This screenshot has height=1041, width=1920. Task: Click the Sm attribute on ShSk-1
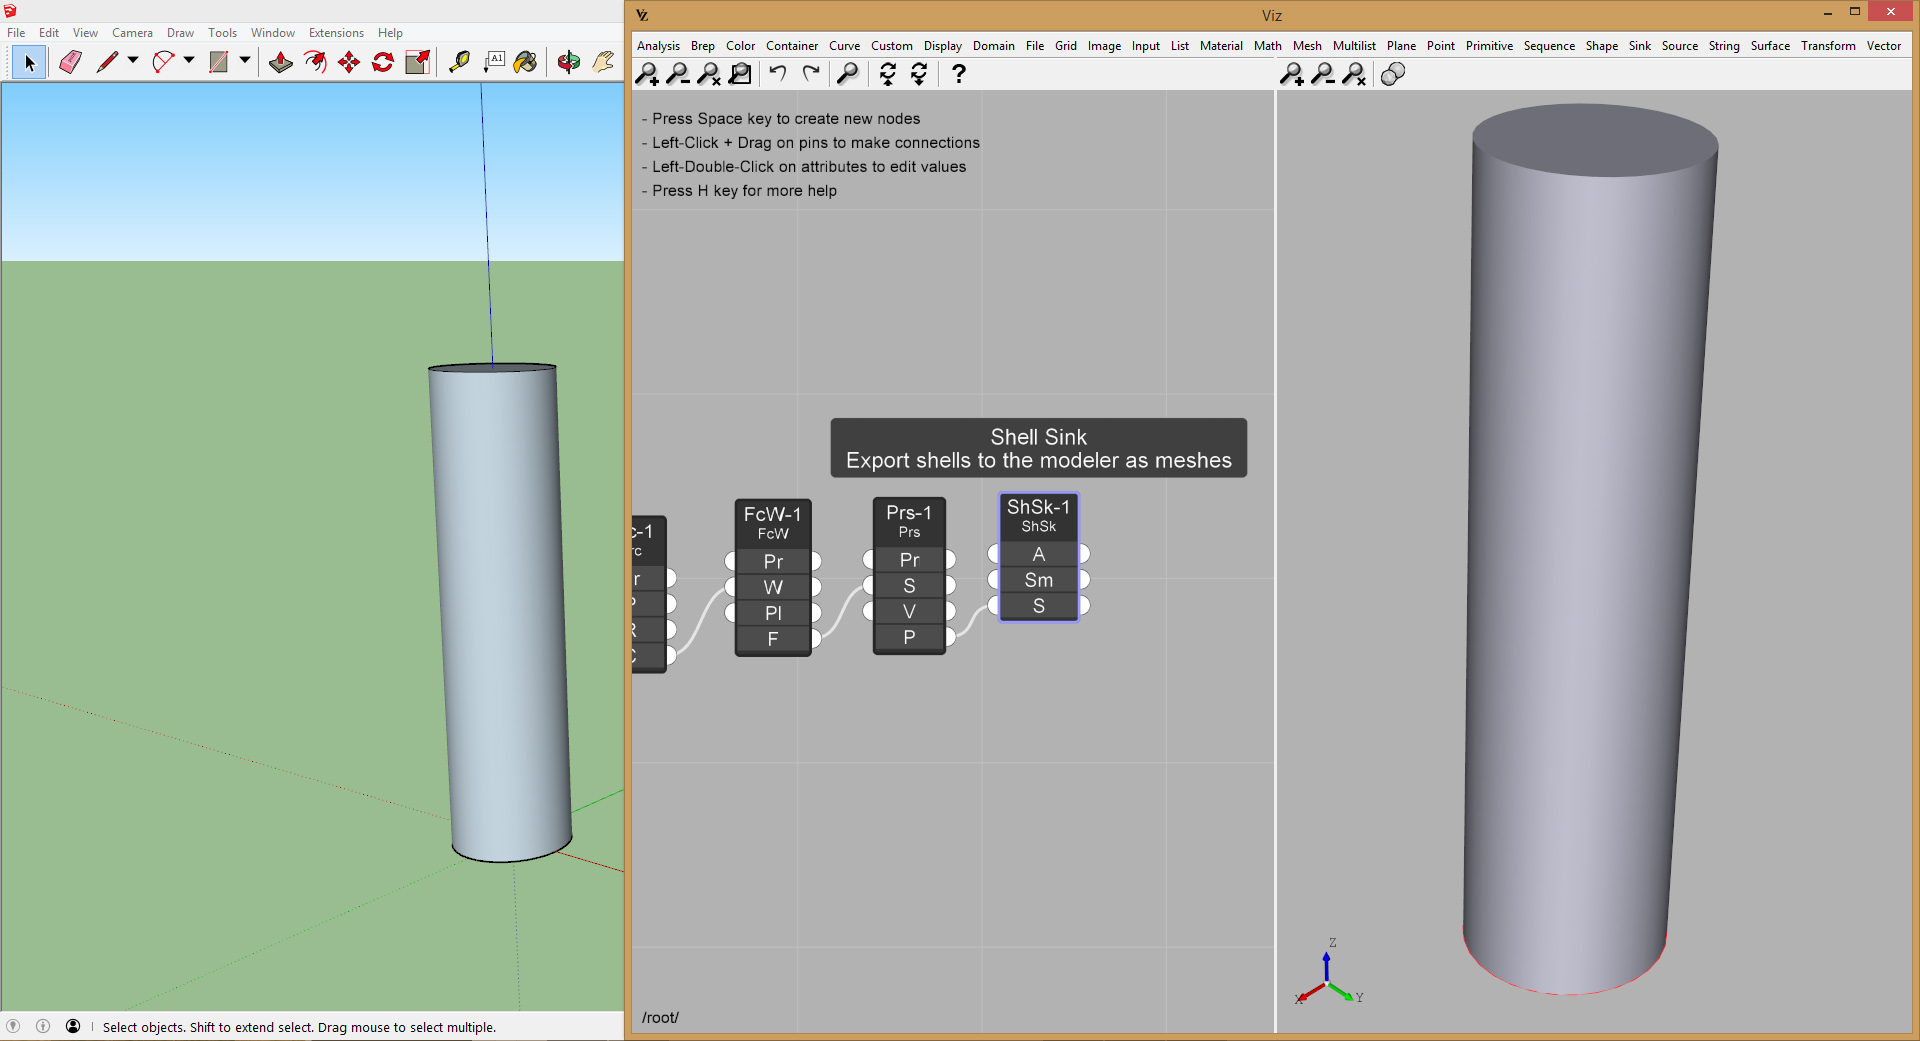[1038, 580]
